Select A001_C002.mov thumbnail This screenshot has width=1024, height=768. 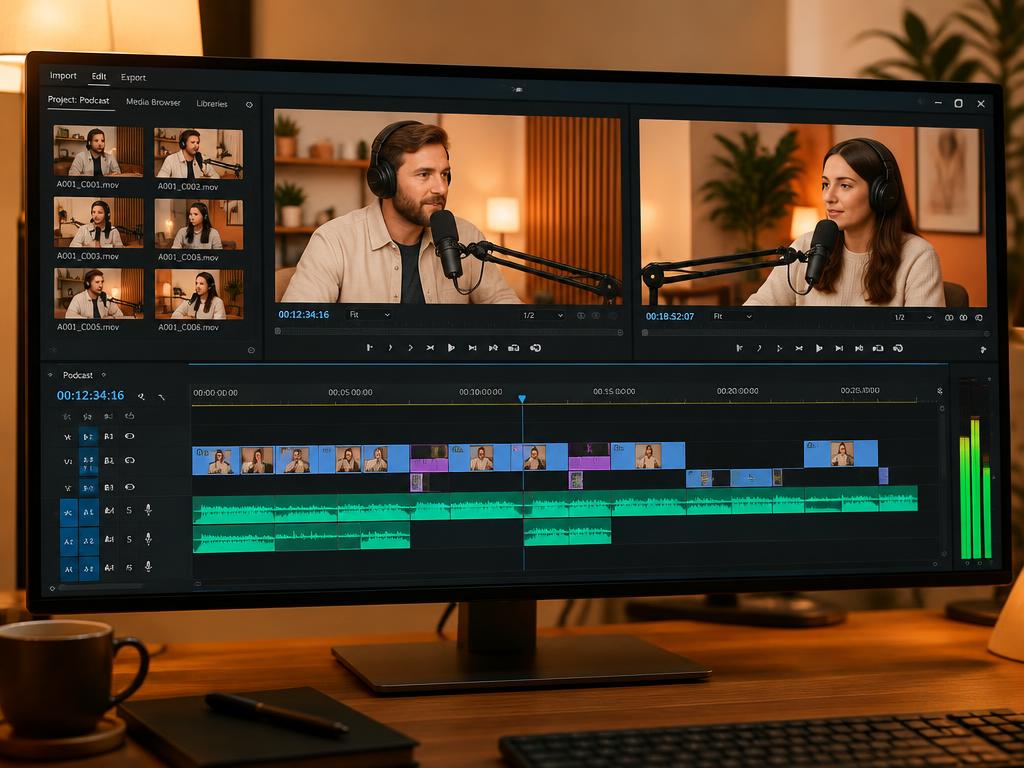point(199,154)
